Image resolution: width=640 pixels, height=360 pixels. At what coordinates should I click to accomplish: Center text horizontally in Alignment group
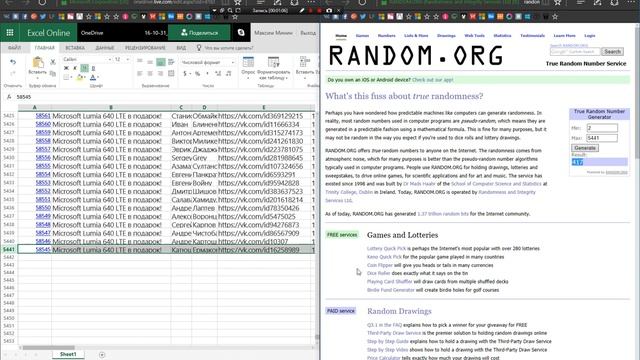[150, 73]
